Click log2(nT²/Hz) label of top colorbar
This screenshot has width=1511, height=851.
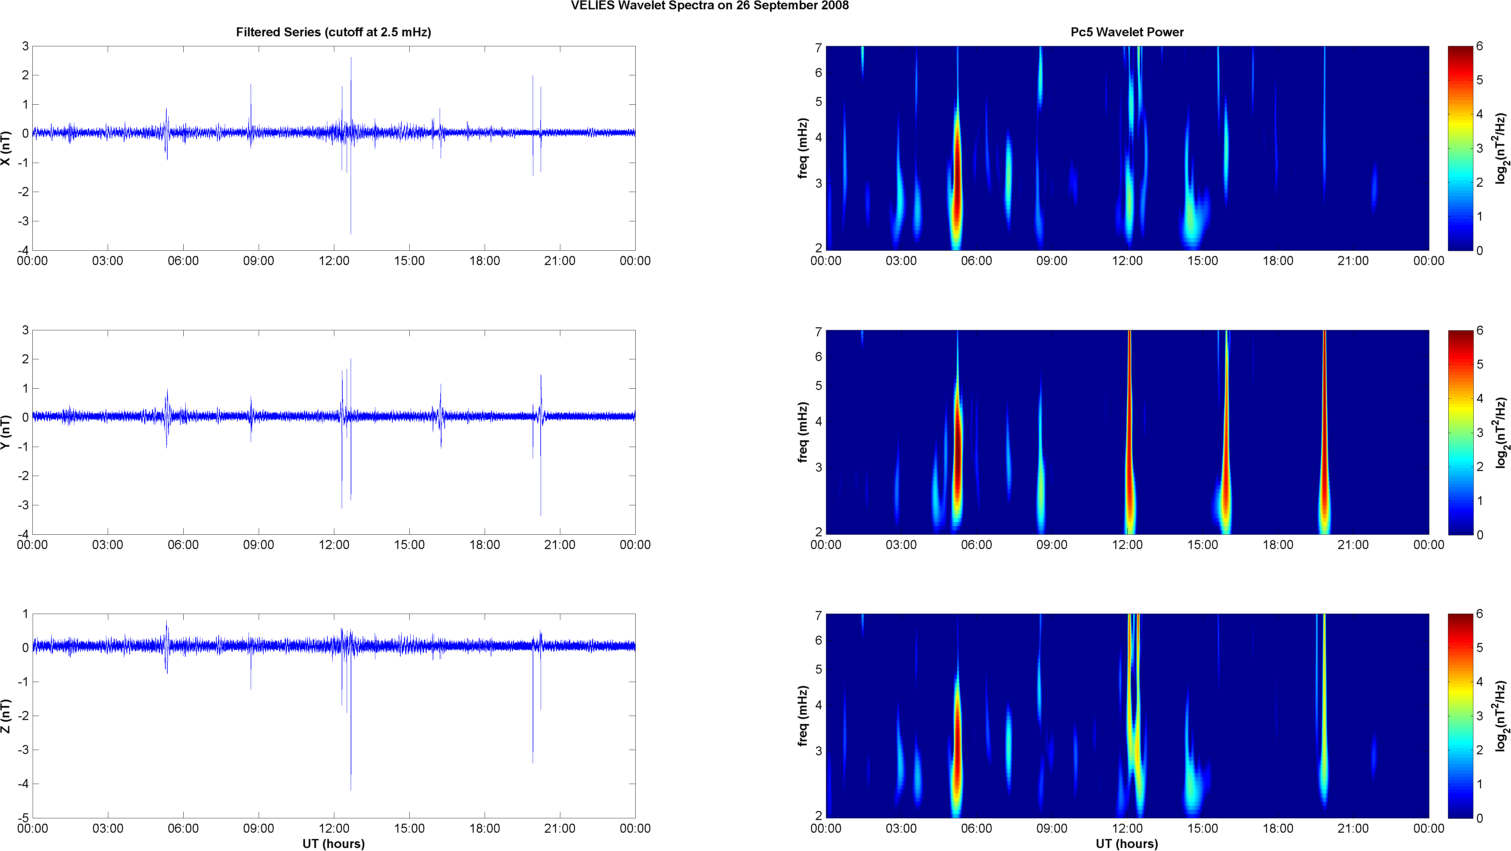click(x=1500, y=148)
